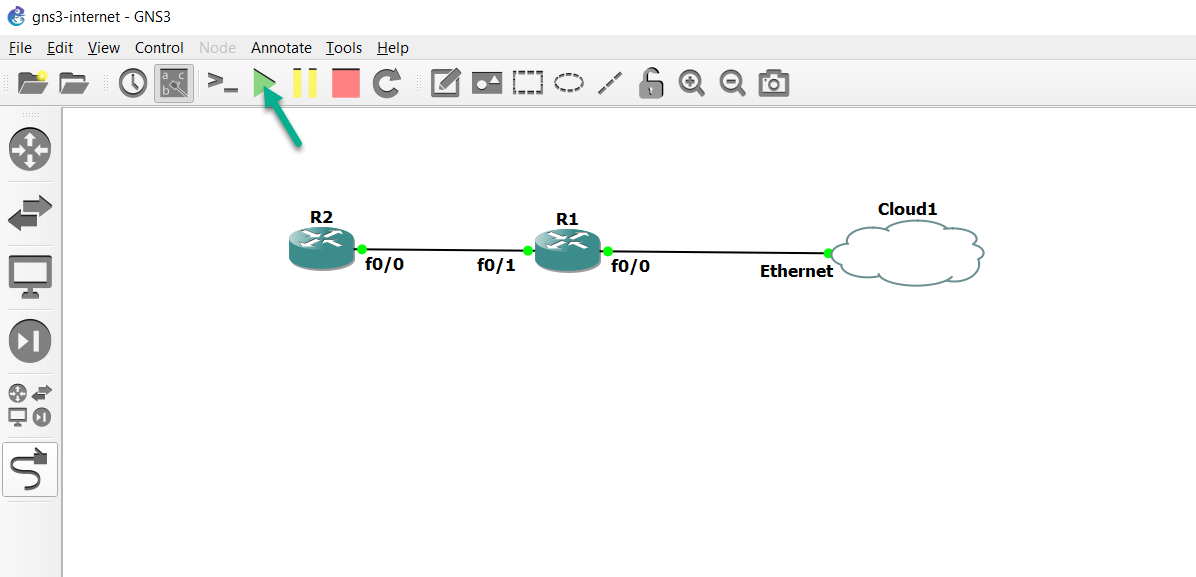
Task: Select the Cloud1 node
Action: click(x=907, y=253)
